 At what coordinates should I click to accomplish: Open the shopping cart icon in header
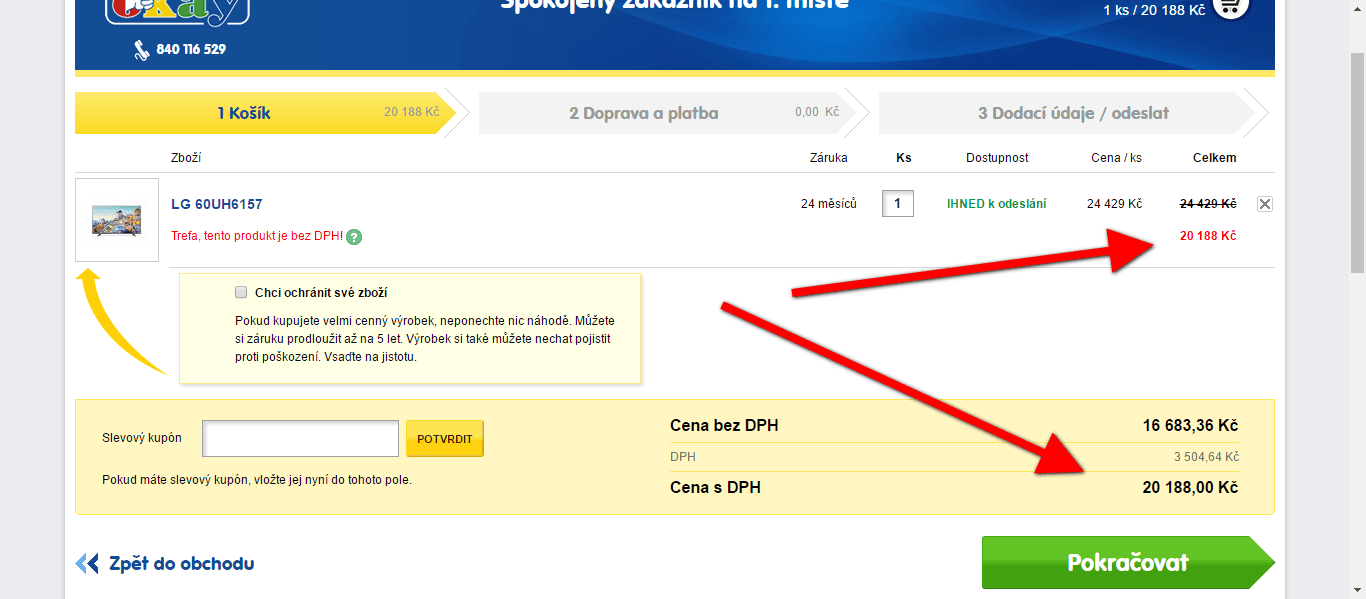1230,8
